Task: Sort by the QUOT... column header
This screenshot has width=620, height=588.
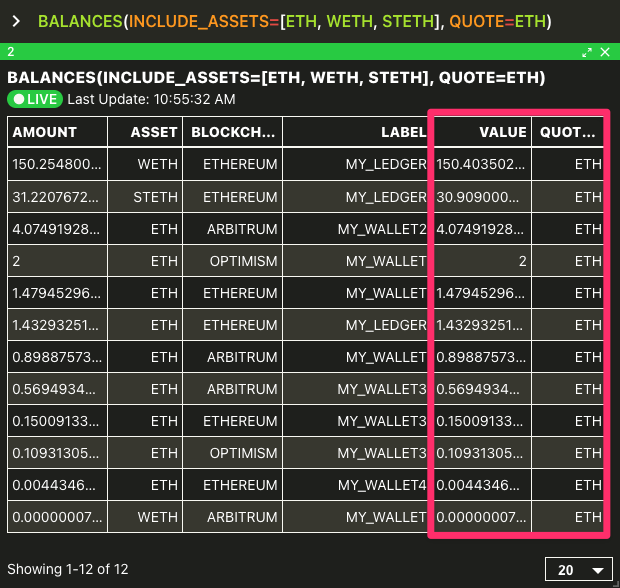Action: pyautogui.click(x=568, y=132)
